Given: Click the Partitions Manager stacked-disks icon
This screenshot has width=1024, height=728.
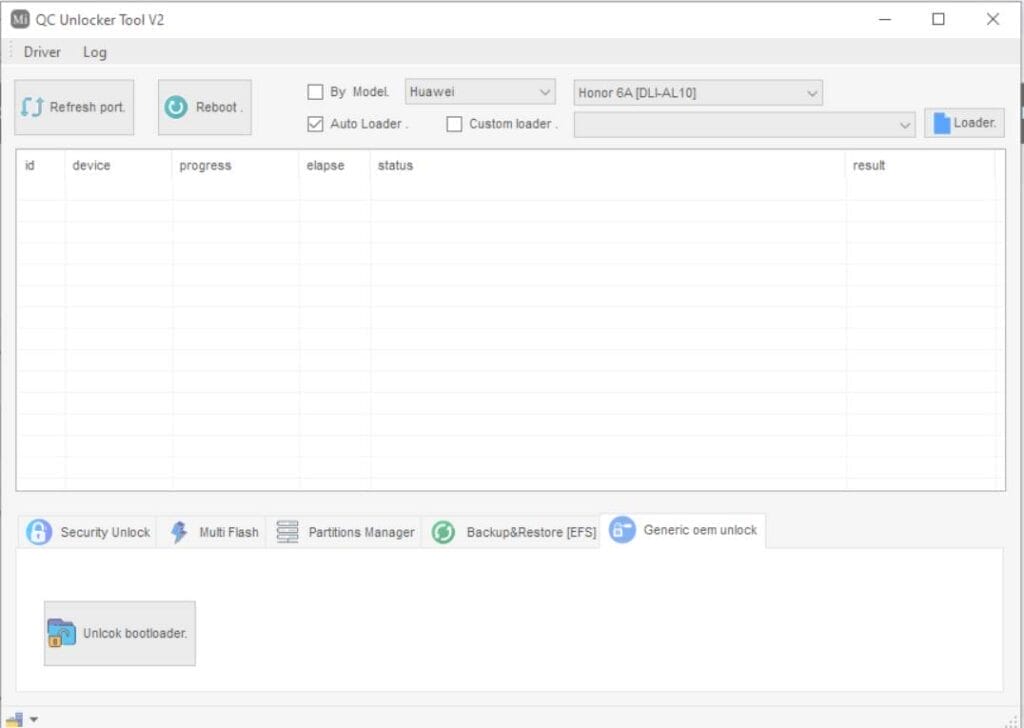Looking at the screenshot, I should 288,532.
